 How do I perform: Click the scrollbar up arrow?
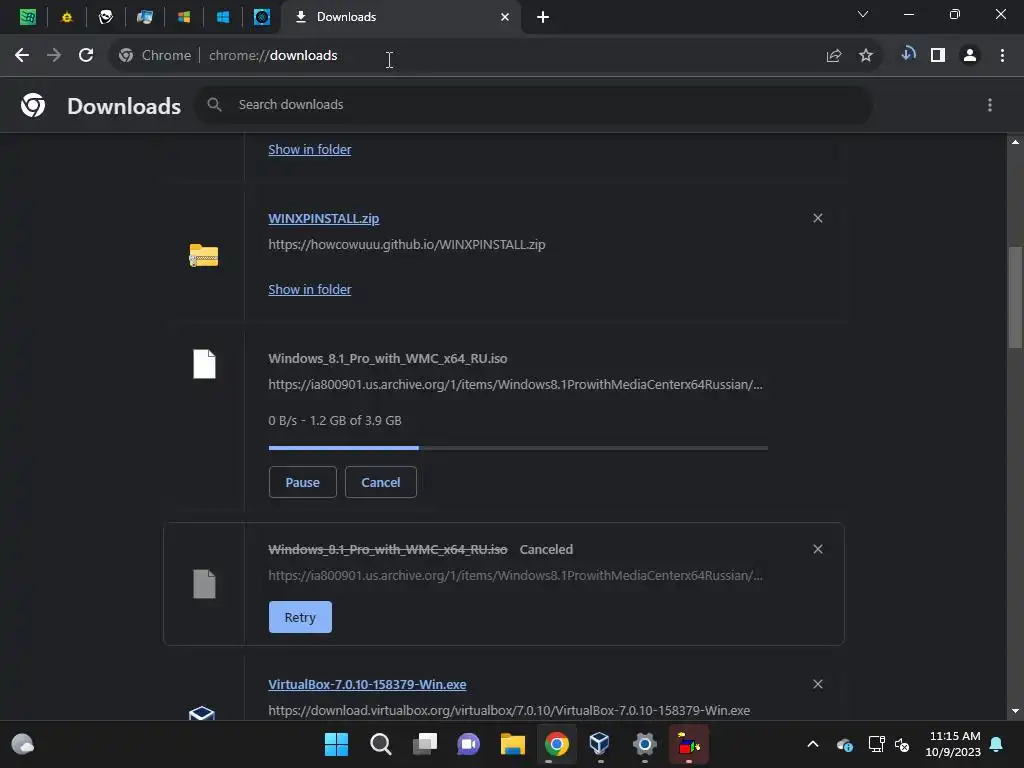(x=1015, y=142)
